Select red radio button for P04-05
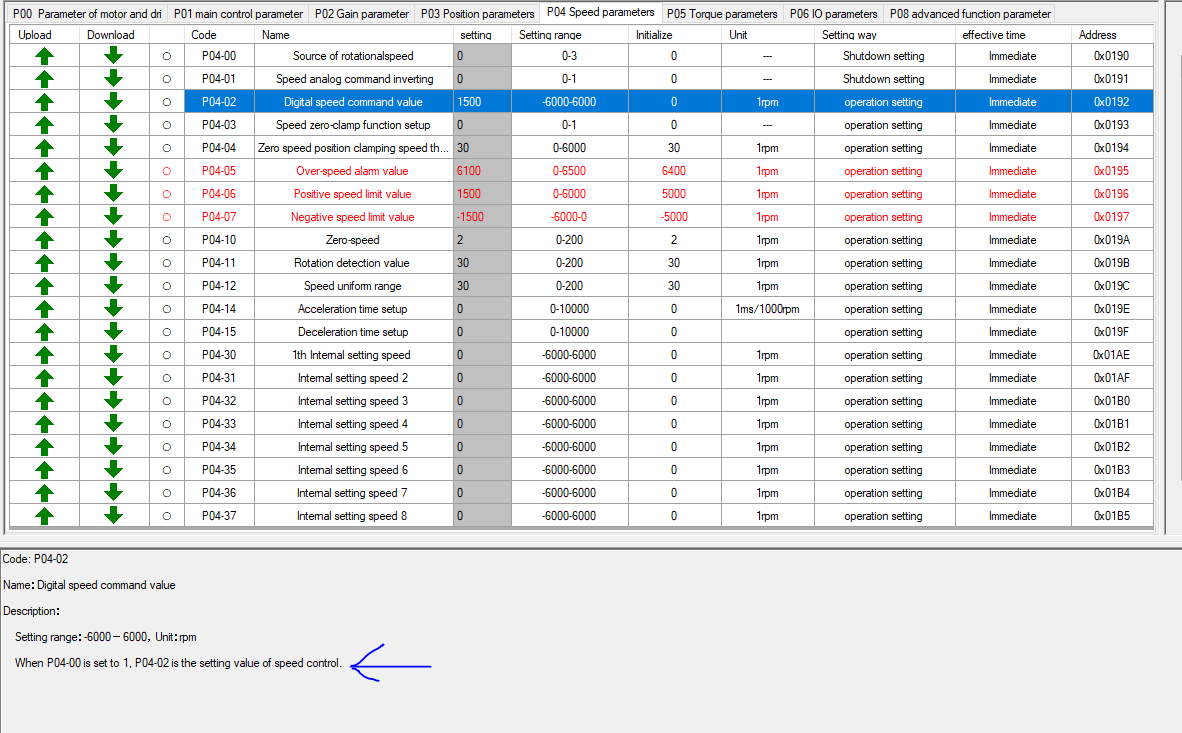The image size is (1182, 733). pos(167,170)
